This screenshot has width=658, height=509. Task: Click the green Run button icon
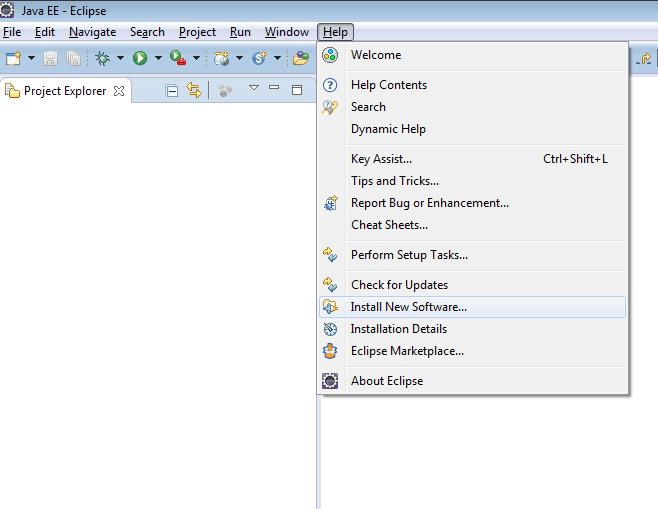pos(140,58)
